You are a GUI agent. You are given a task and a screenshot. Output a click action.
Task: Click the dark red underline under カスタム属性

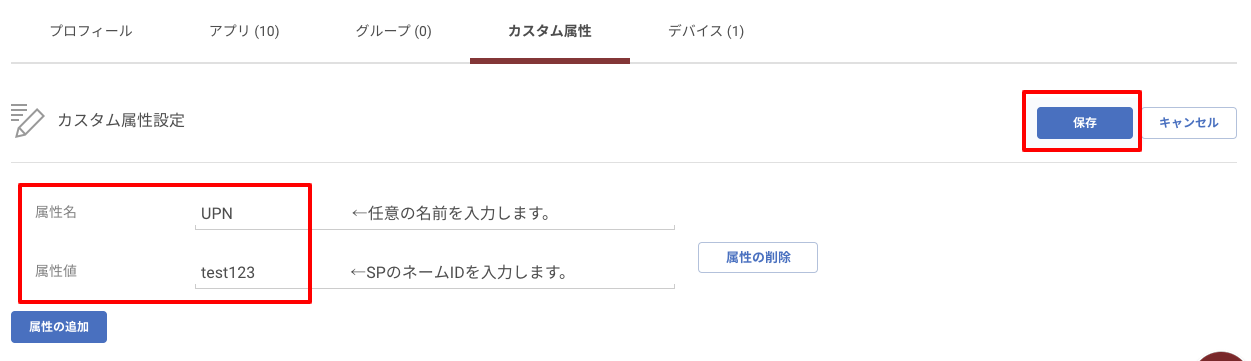click(550, 61)
